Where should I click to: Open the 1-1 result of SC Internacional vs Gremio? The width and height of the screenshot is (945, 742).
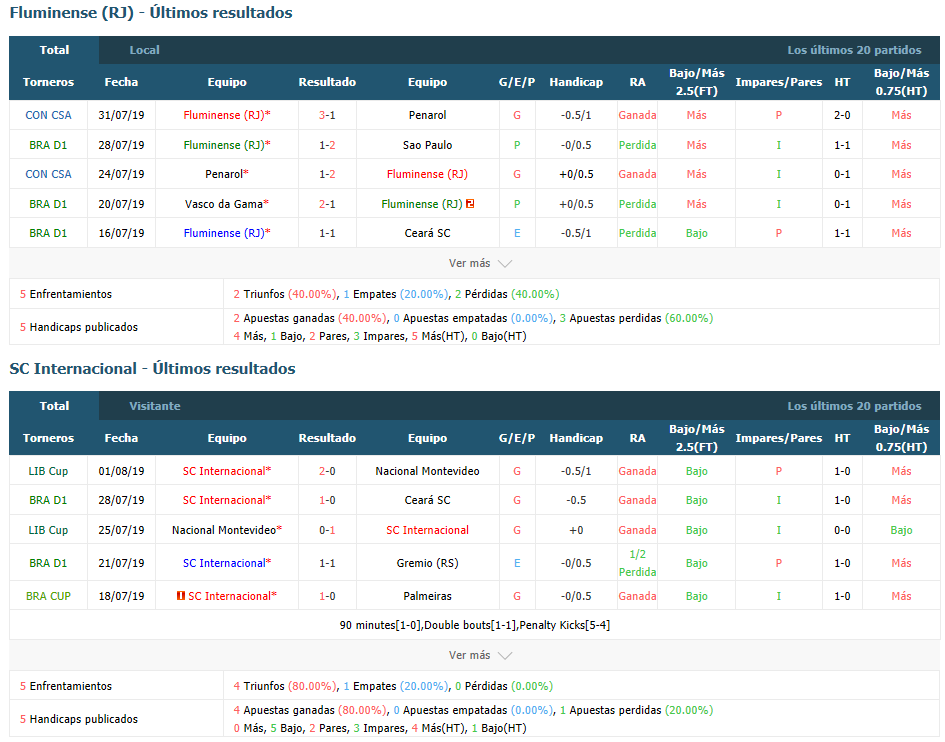327,563
